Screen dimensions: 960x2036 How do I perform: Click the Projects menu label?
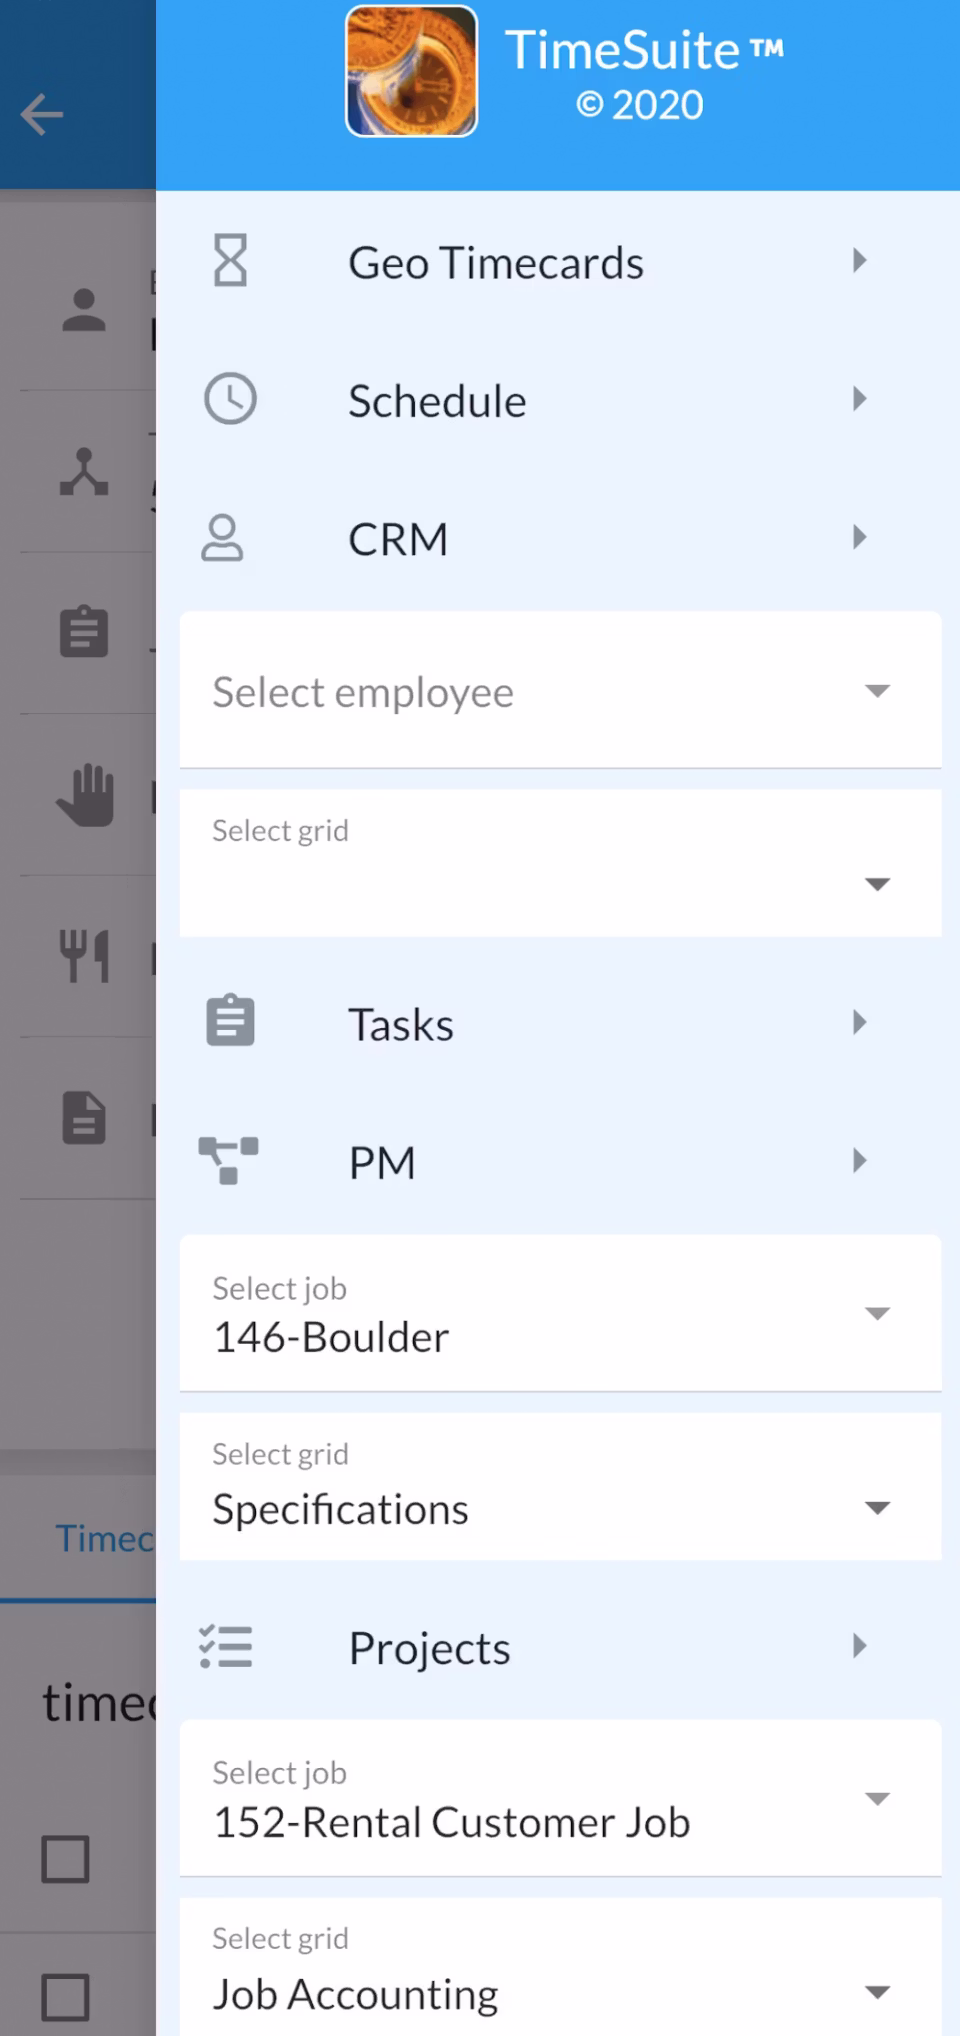click(x=428, y=1646)
